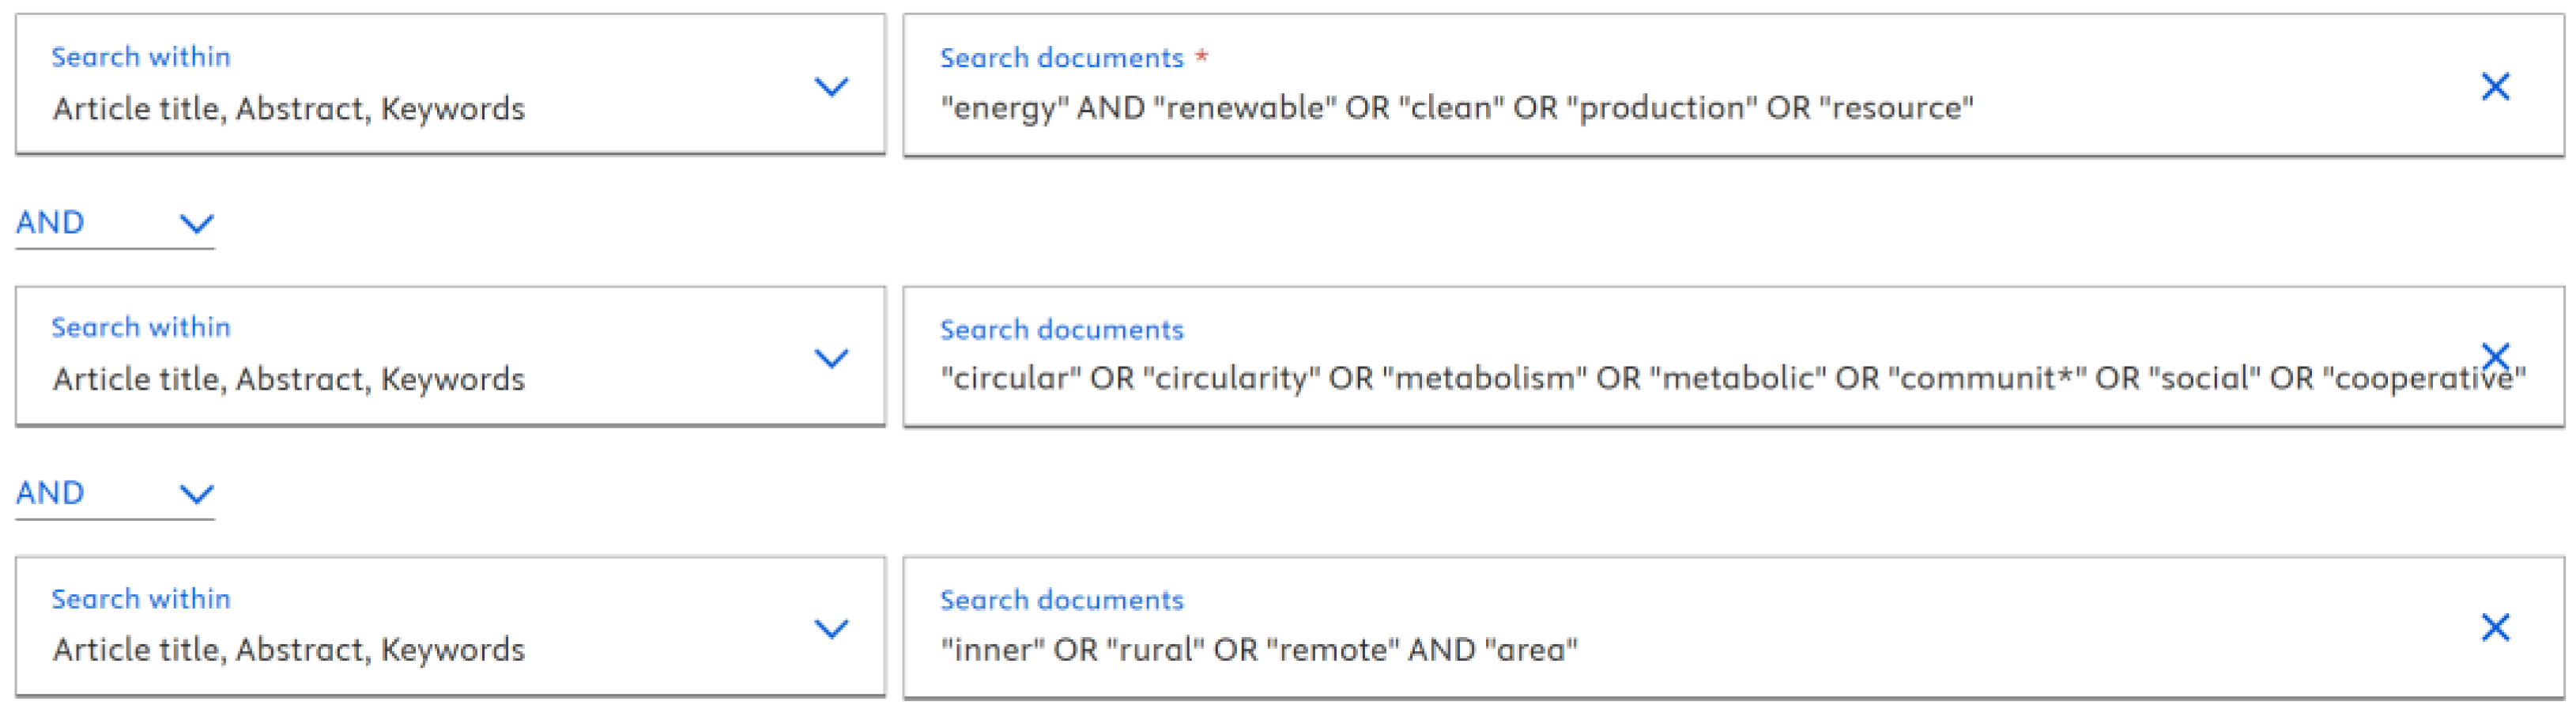Clear the "energy" AND "renewable" query with X
This screenshot has width=2576, height=716.
pos(2495,87)
